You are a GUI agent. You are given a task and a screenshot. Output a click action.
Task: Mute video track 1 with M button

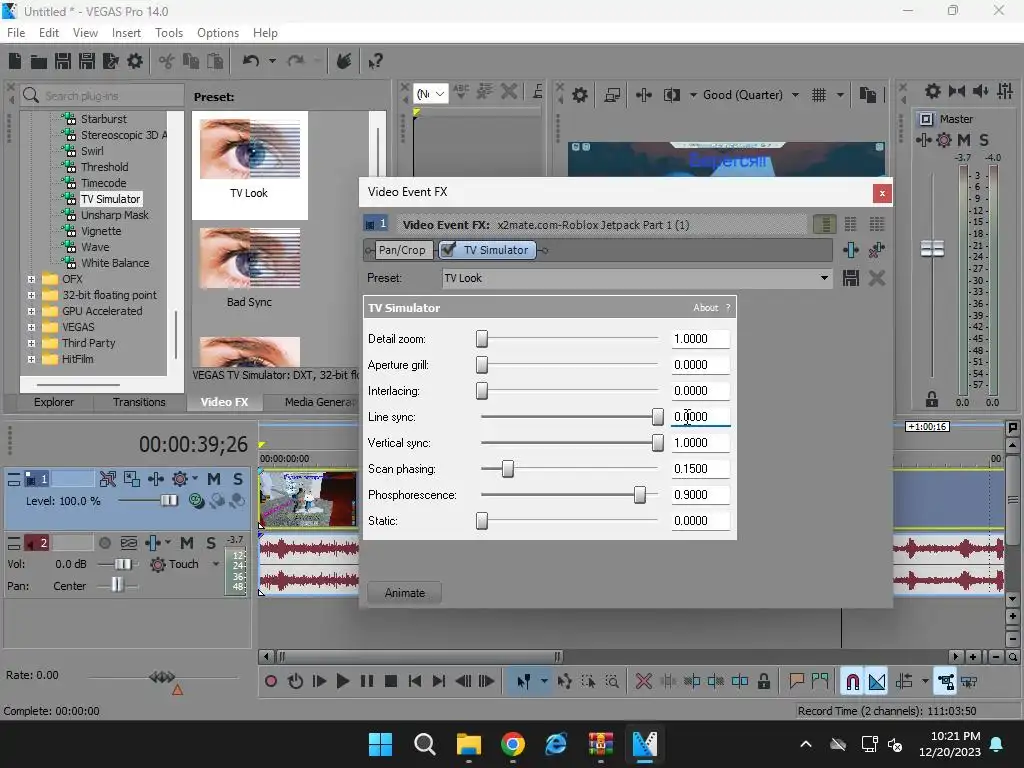[214, 479]
